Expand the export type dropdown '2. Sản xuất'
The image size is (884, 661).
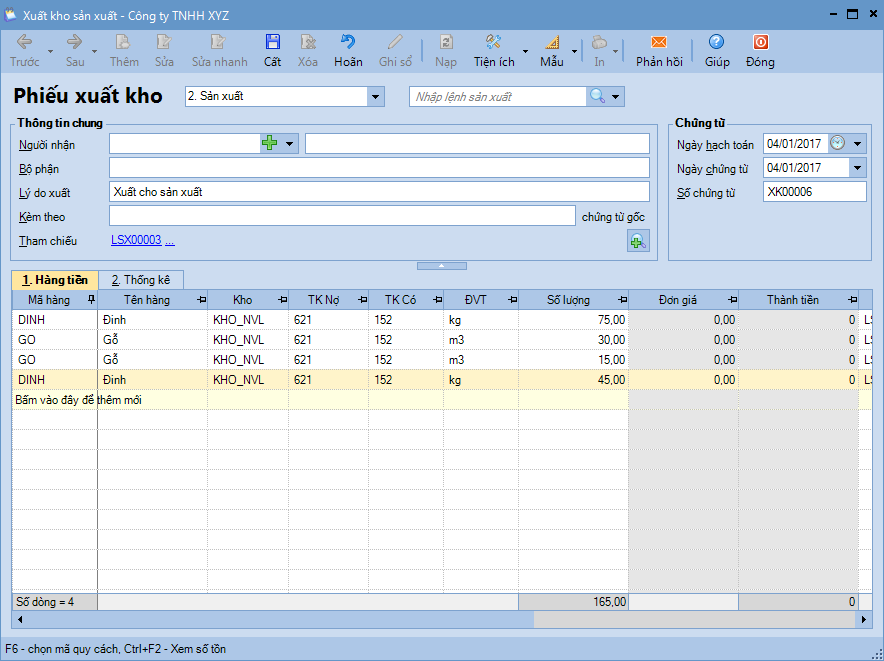376,97
